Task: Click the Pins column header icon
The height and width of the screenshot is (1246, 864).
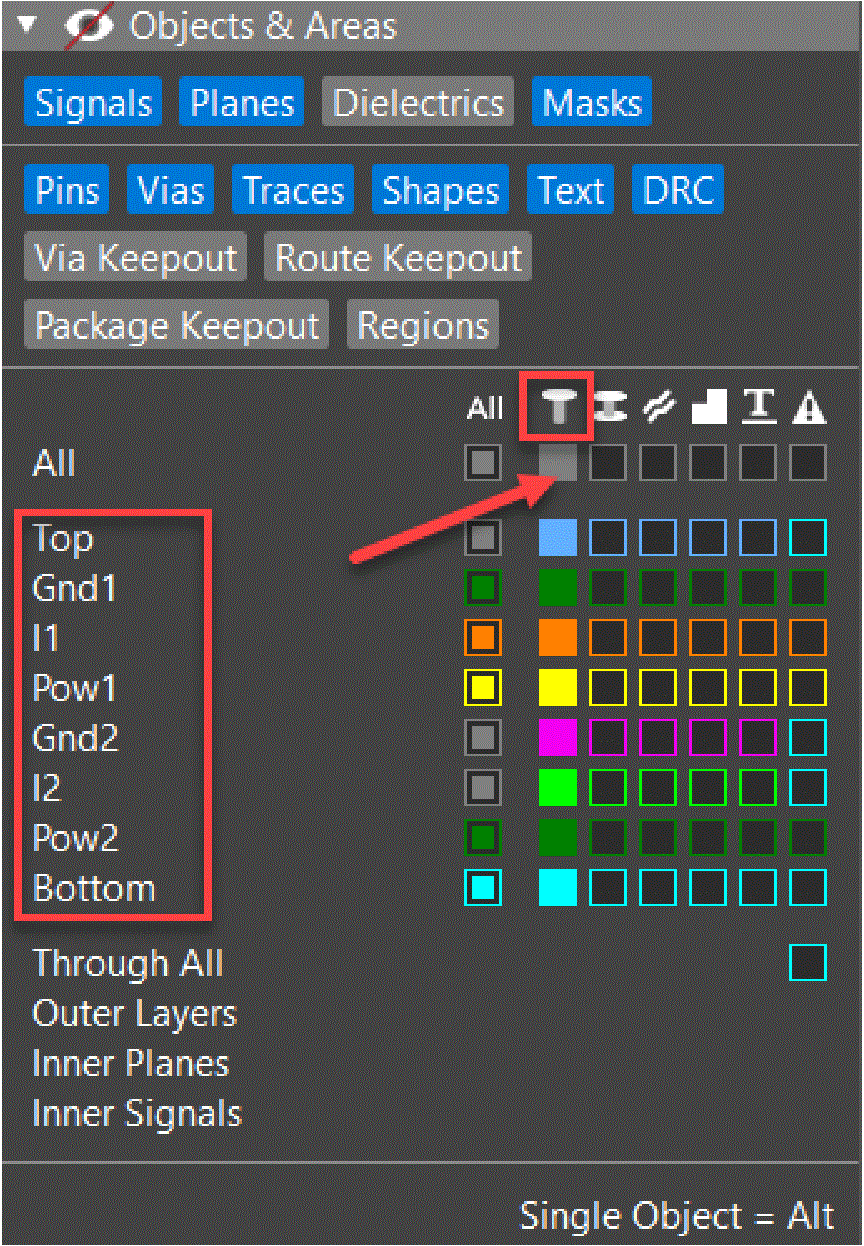Action: tap(558, 406)
